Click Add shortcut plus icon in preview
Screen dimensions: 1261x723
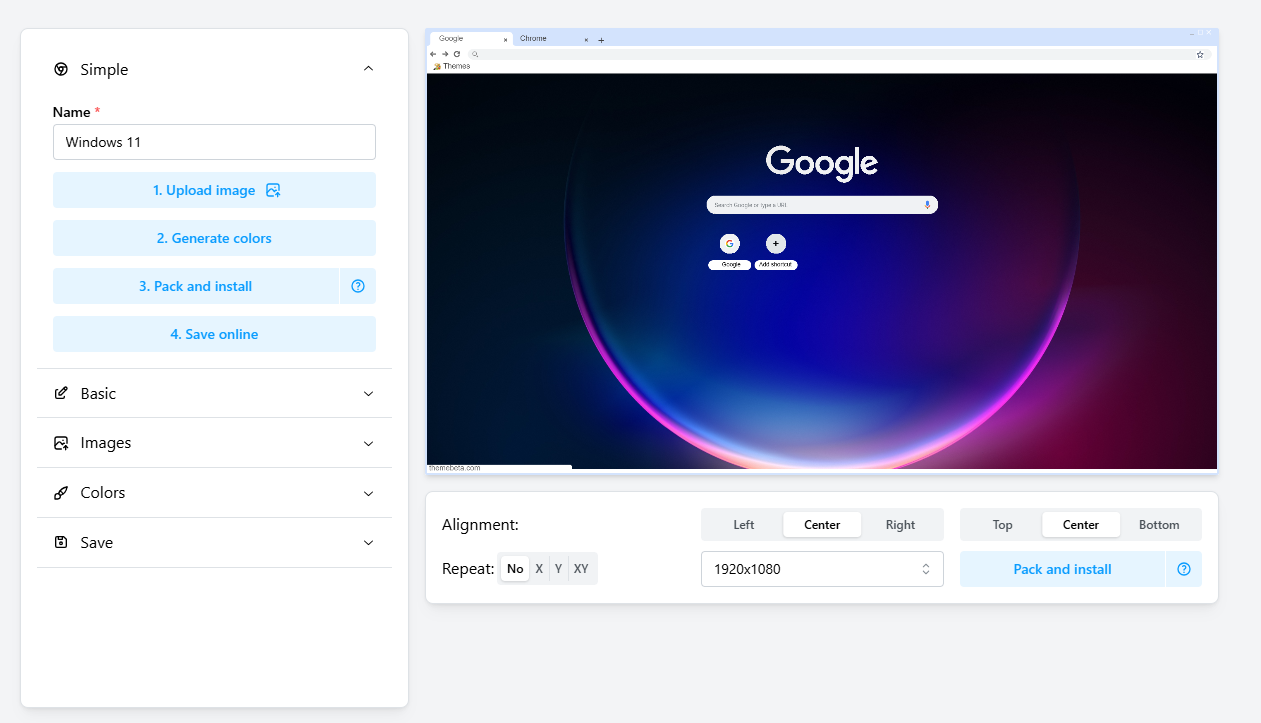coord(776,243)
